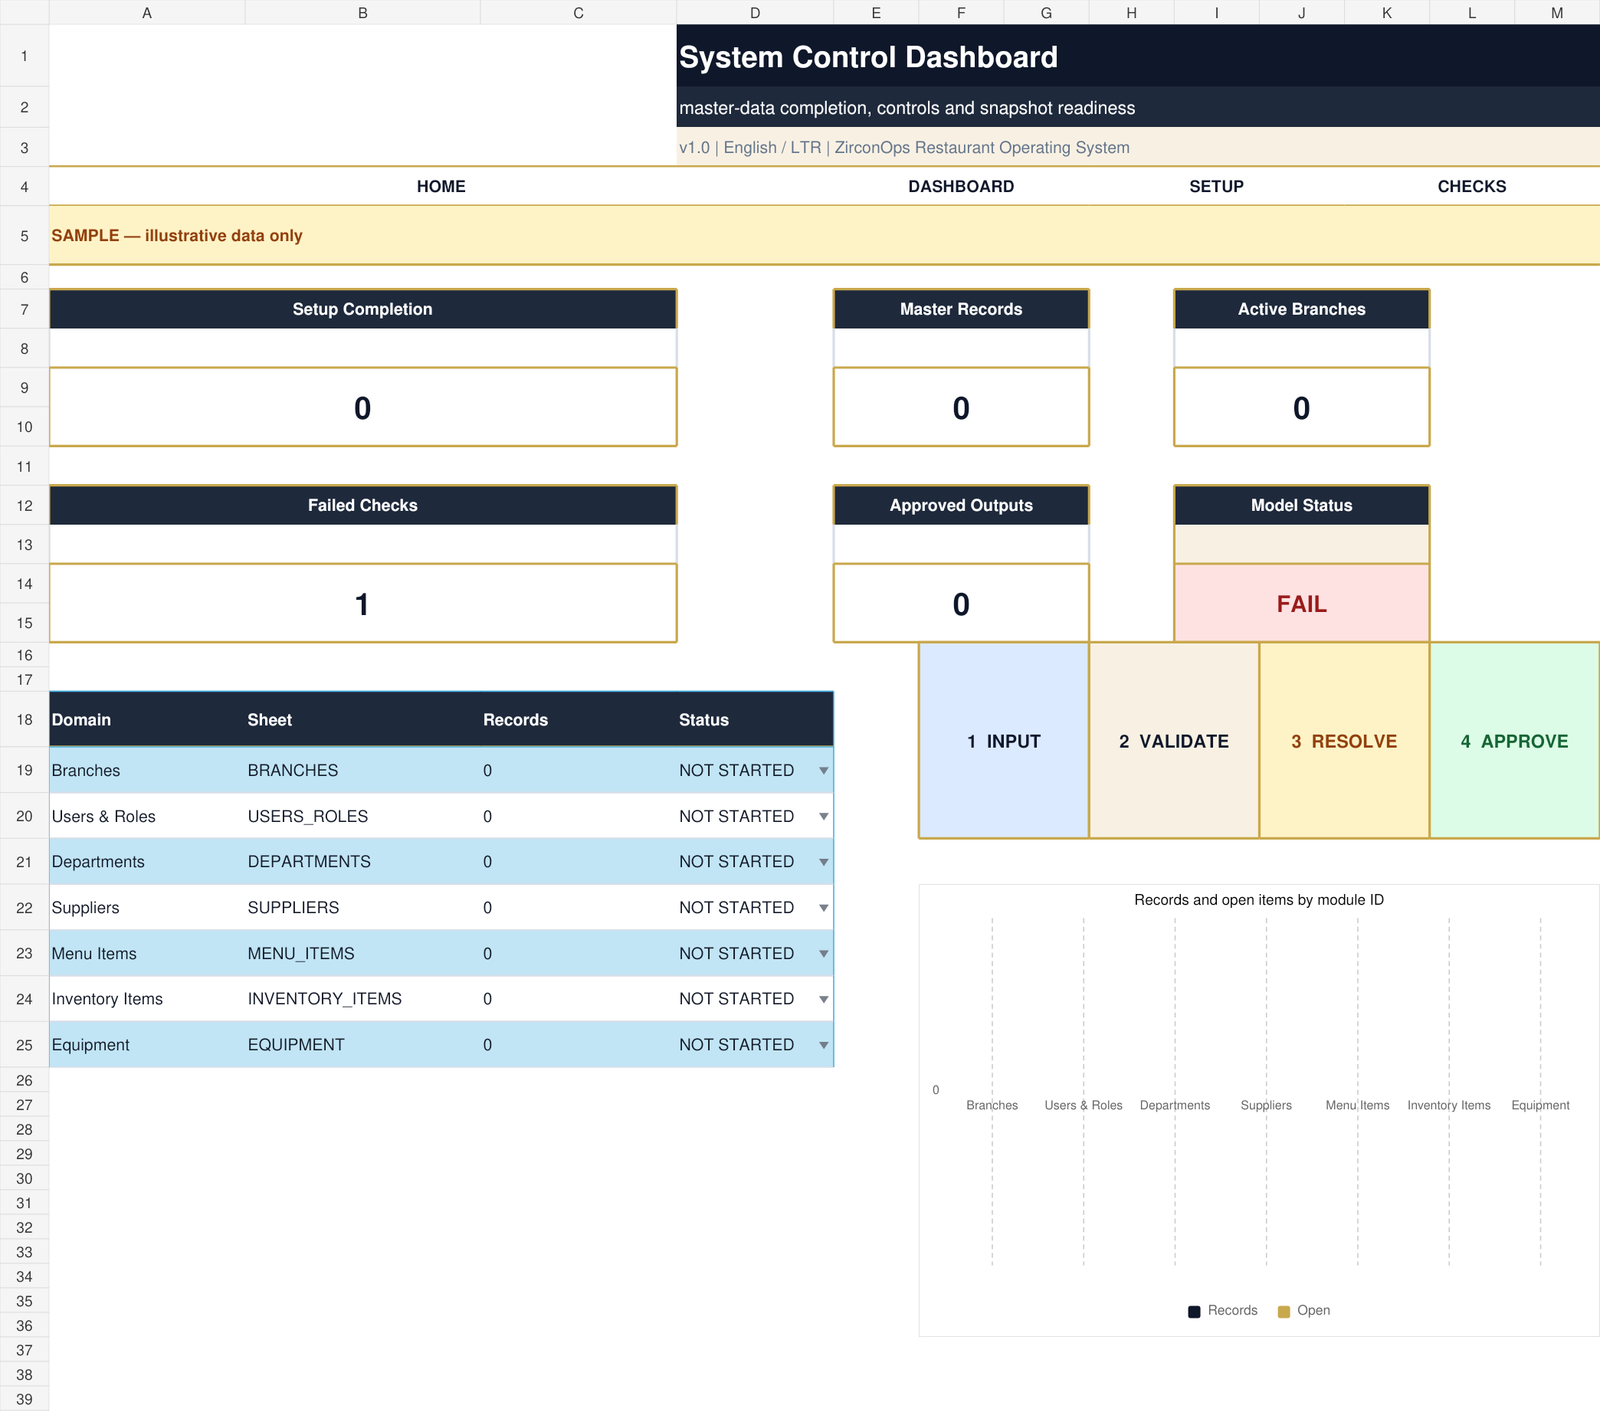Select row 18 header
The width and height of the screenshot is (1600, 1411).
(24, 719)
